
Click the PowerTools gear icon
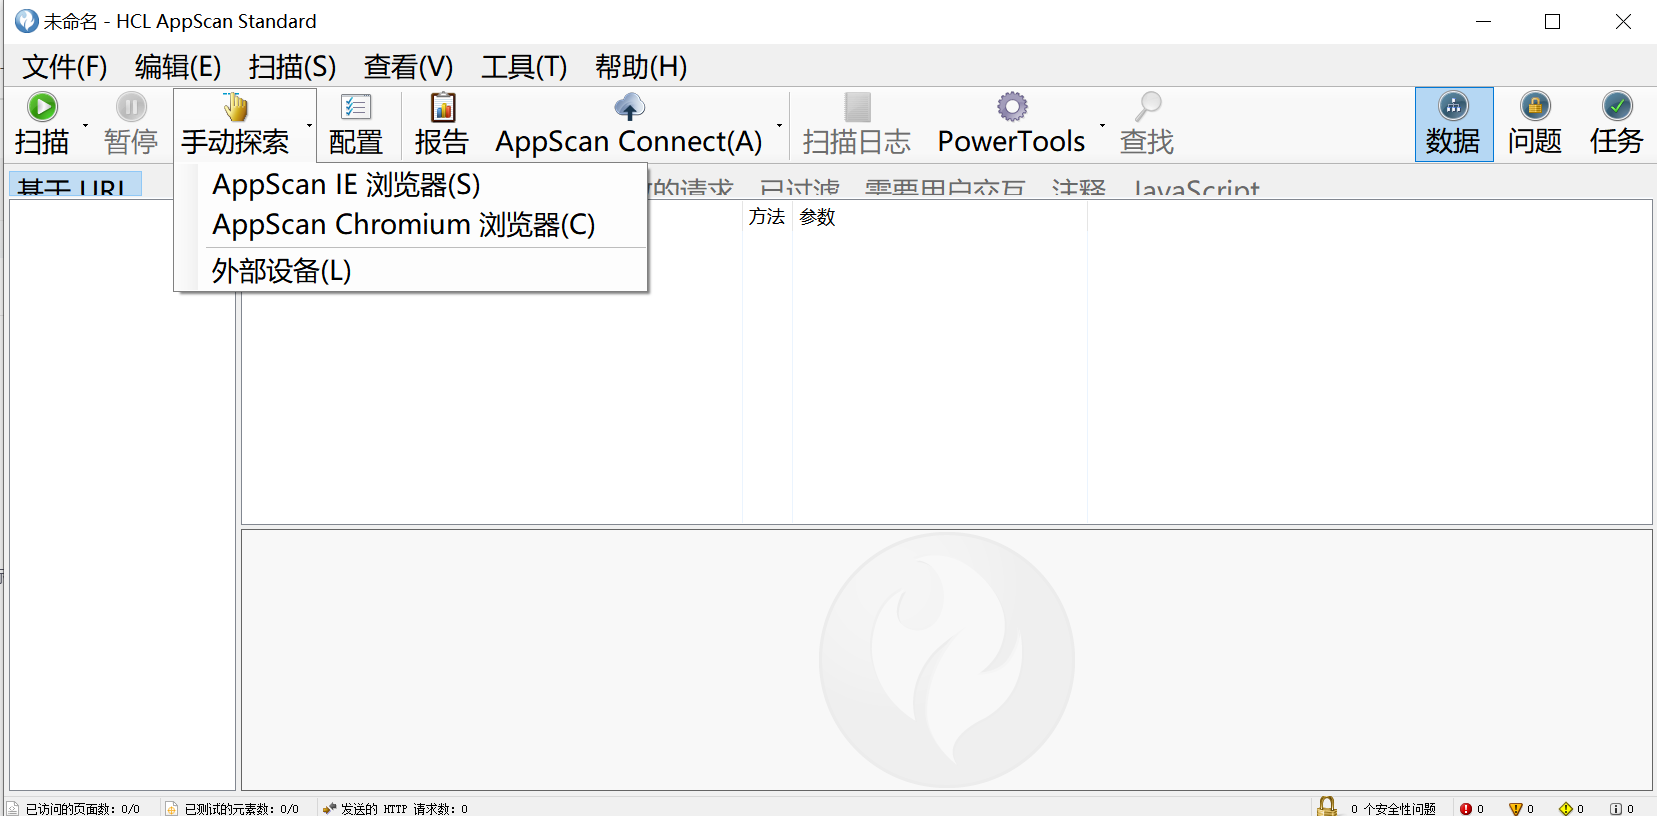[1012, 106]
